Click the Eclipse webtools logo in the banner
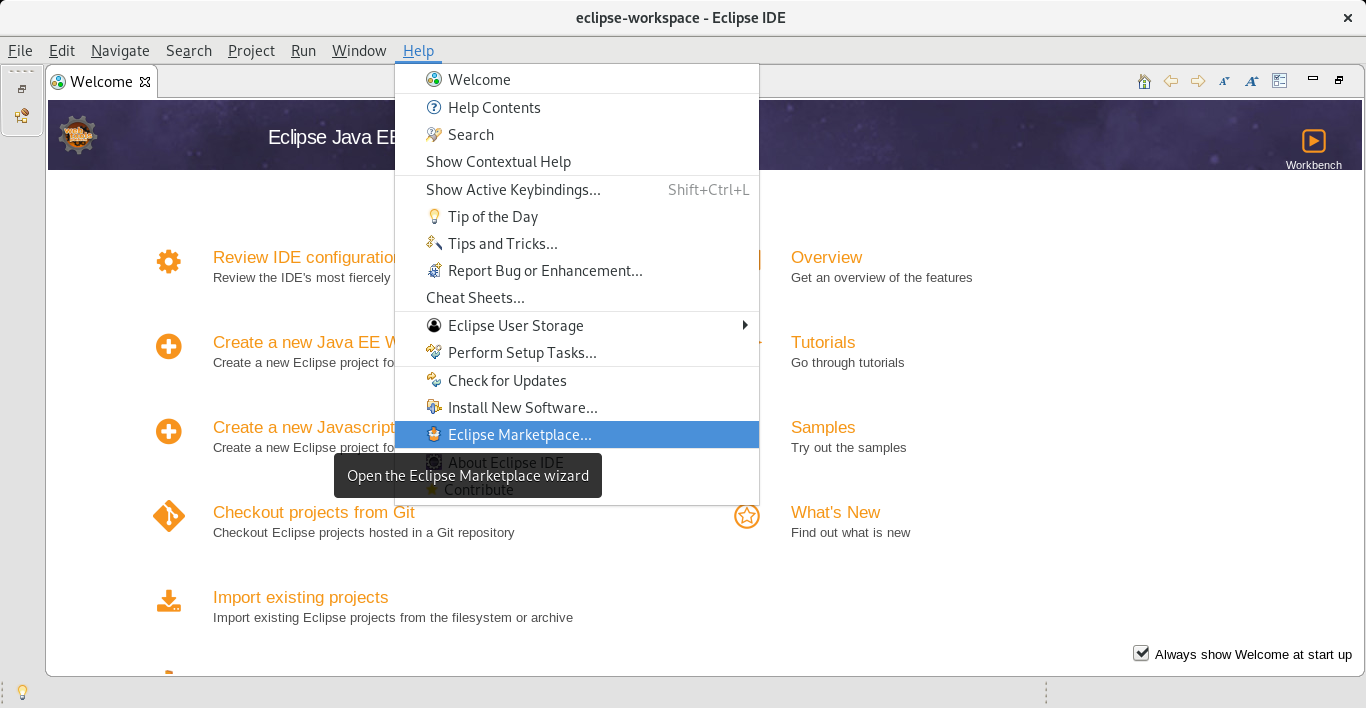The image size is (1366, 708). pyautogui.click(x=77, y=134)
